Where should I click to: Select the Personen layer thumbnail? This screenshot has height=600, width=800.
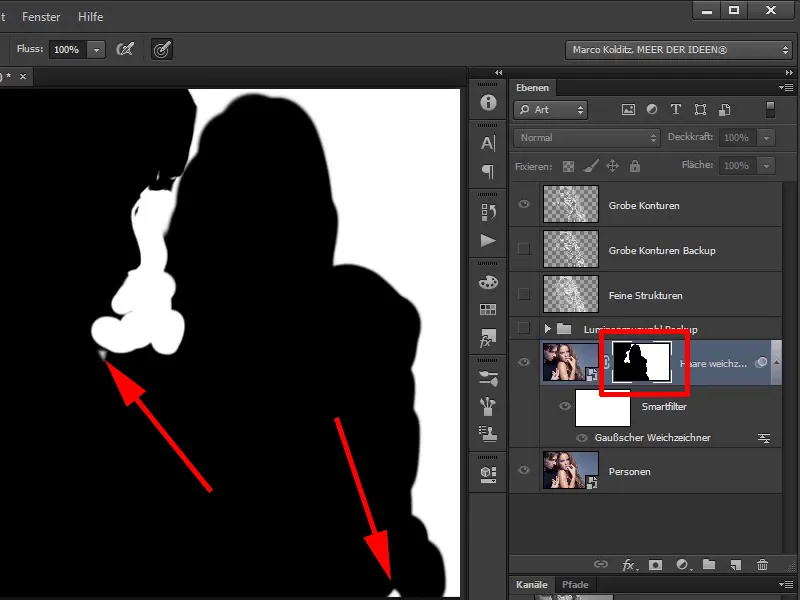(x=570, y=470)
